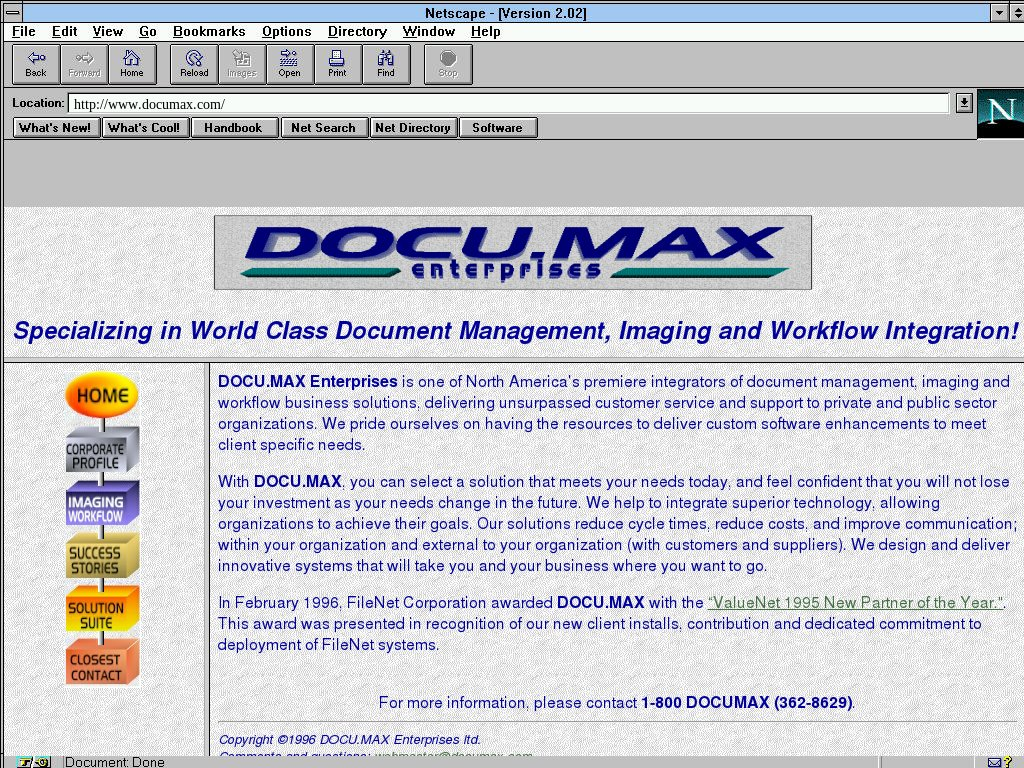Open the Success Stories navigation block
The width and height of the screenshot is (1024, 768).
(x=97, y=557)
